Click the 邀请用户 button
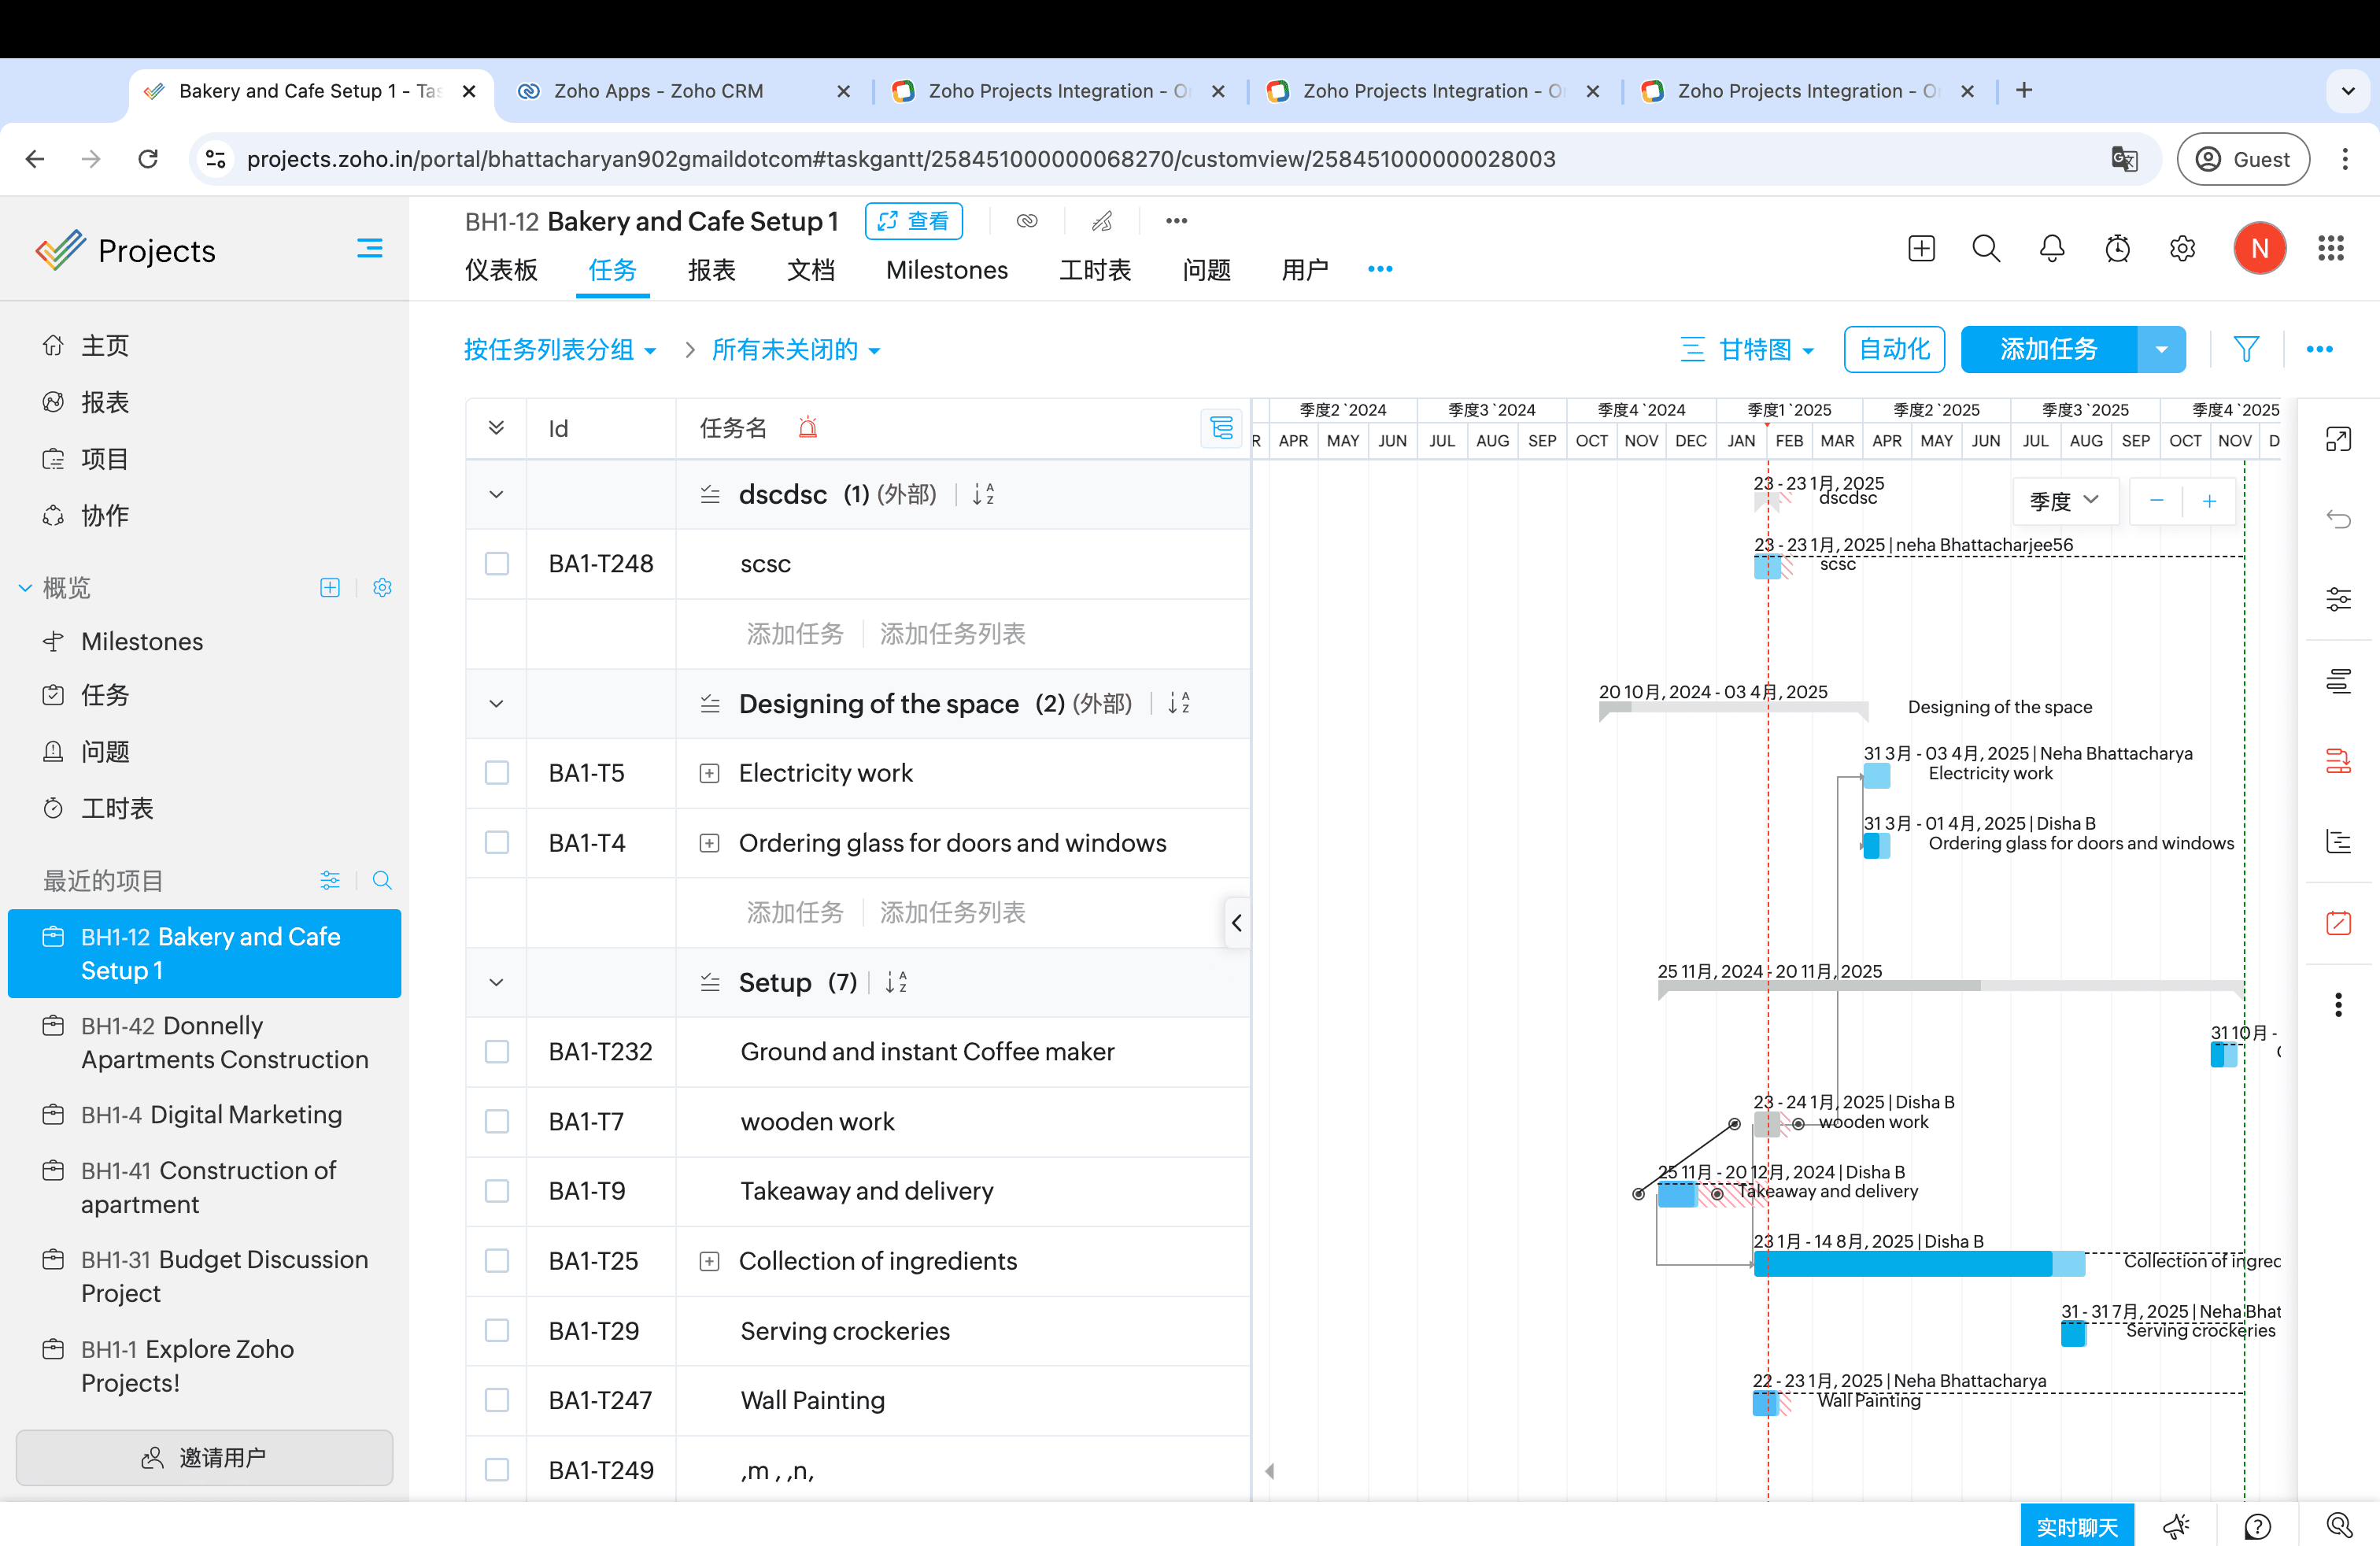The height and width of the screenshot is (1546, 2380). coord(204,1457)
